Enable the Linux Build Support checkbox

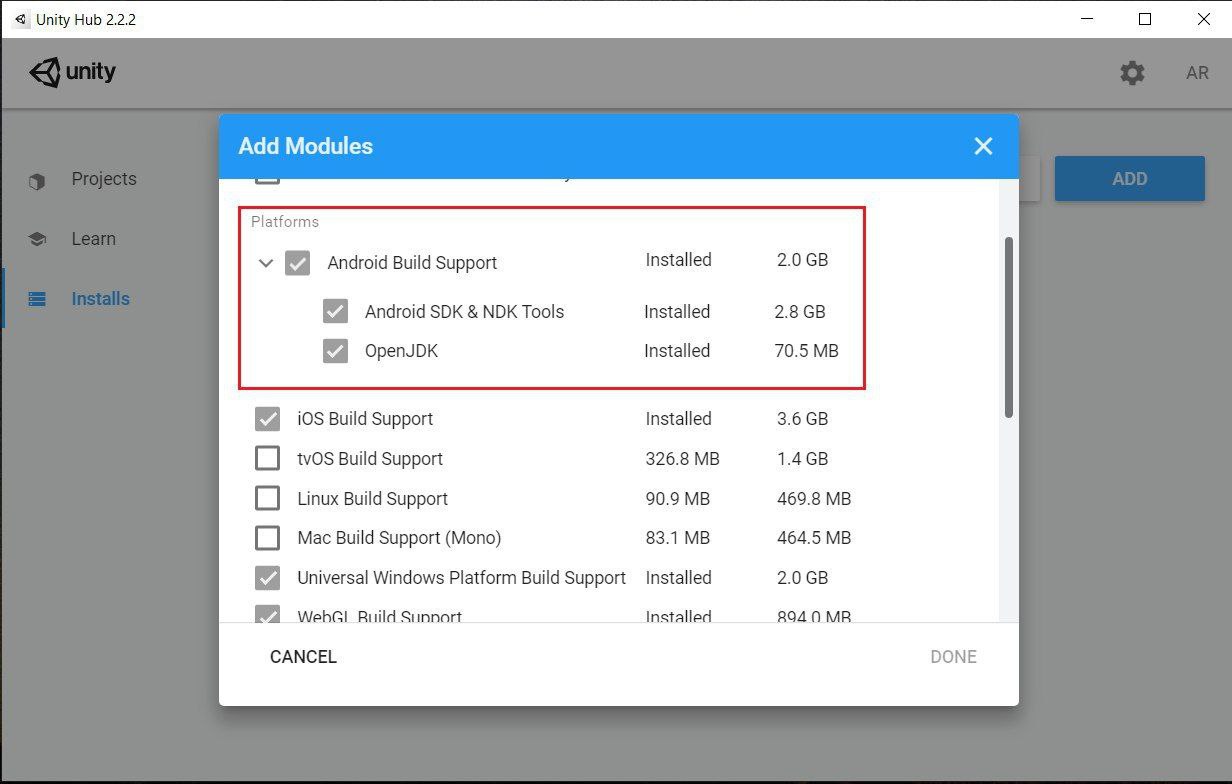pyautogui.click(x=267, y=498)
